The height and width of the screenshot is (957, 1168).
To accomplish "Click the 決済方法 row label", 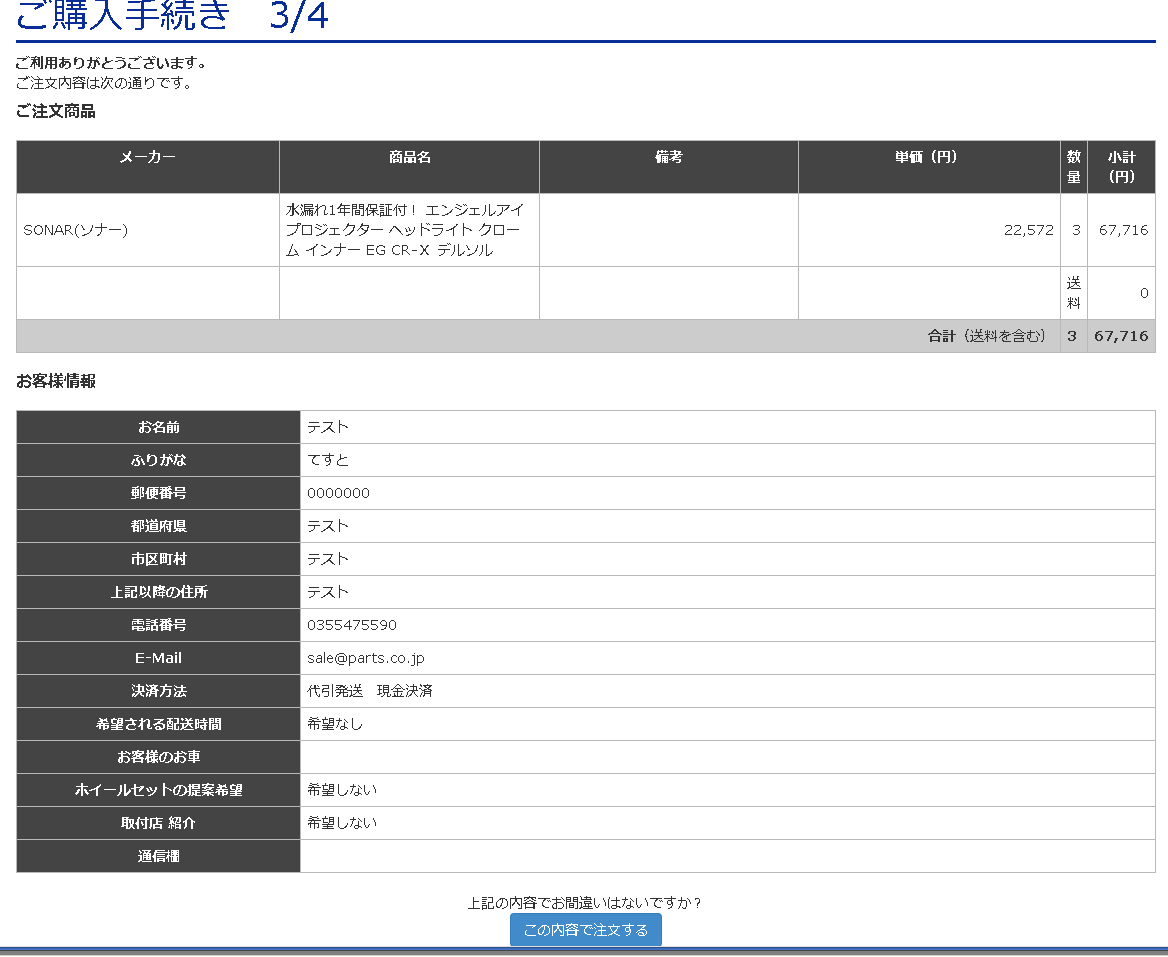I will tap(159, 691).
